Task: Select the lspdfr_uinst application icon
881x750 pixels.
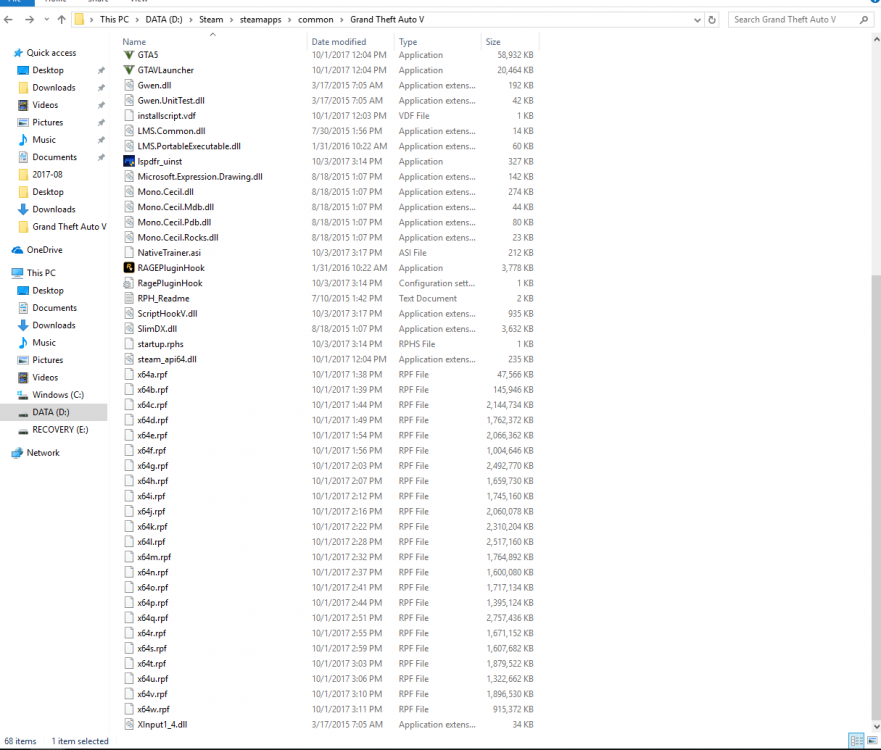Action: (129, 161)
